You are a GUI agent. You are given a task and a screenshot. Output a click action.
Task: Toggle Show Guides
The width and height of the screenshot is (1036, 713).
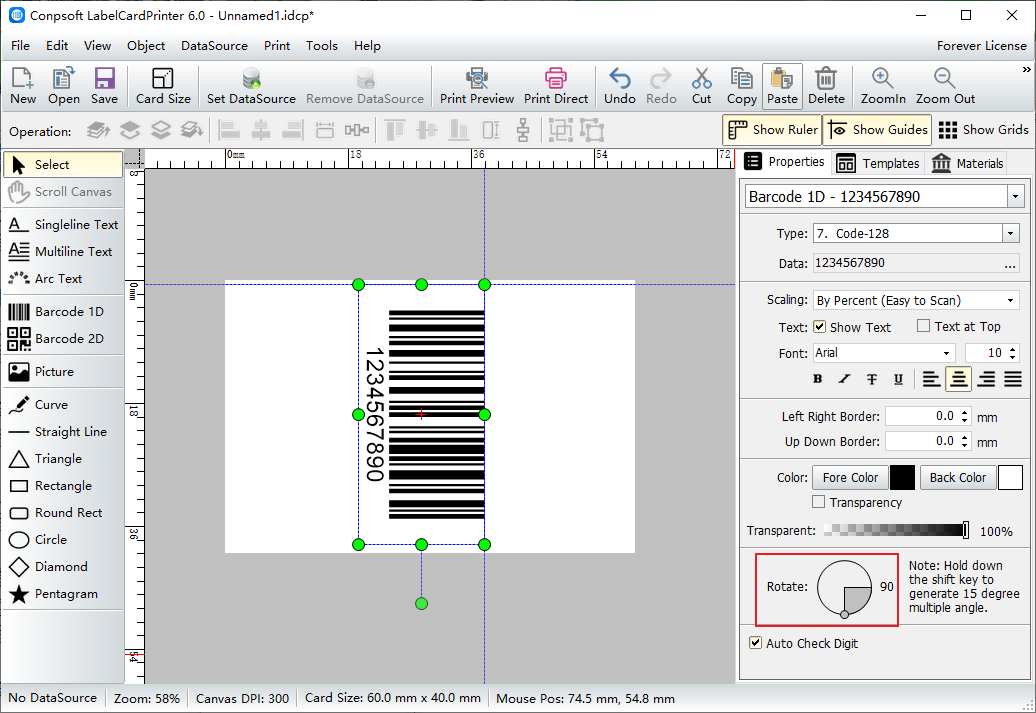877,130
